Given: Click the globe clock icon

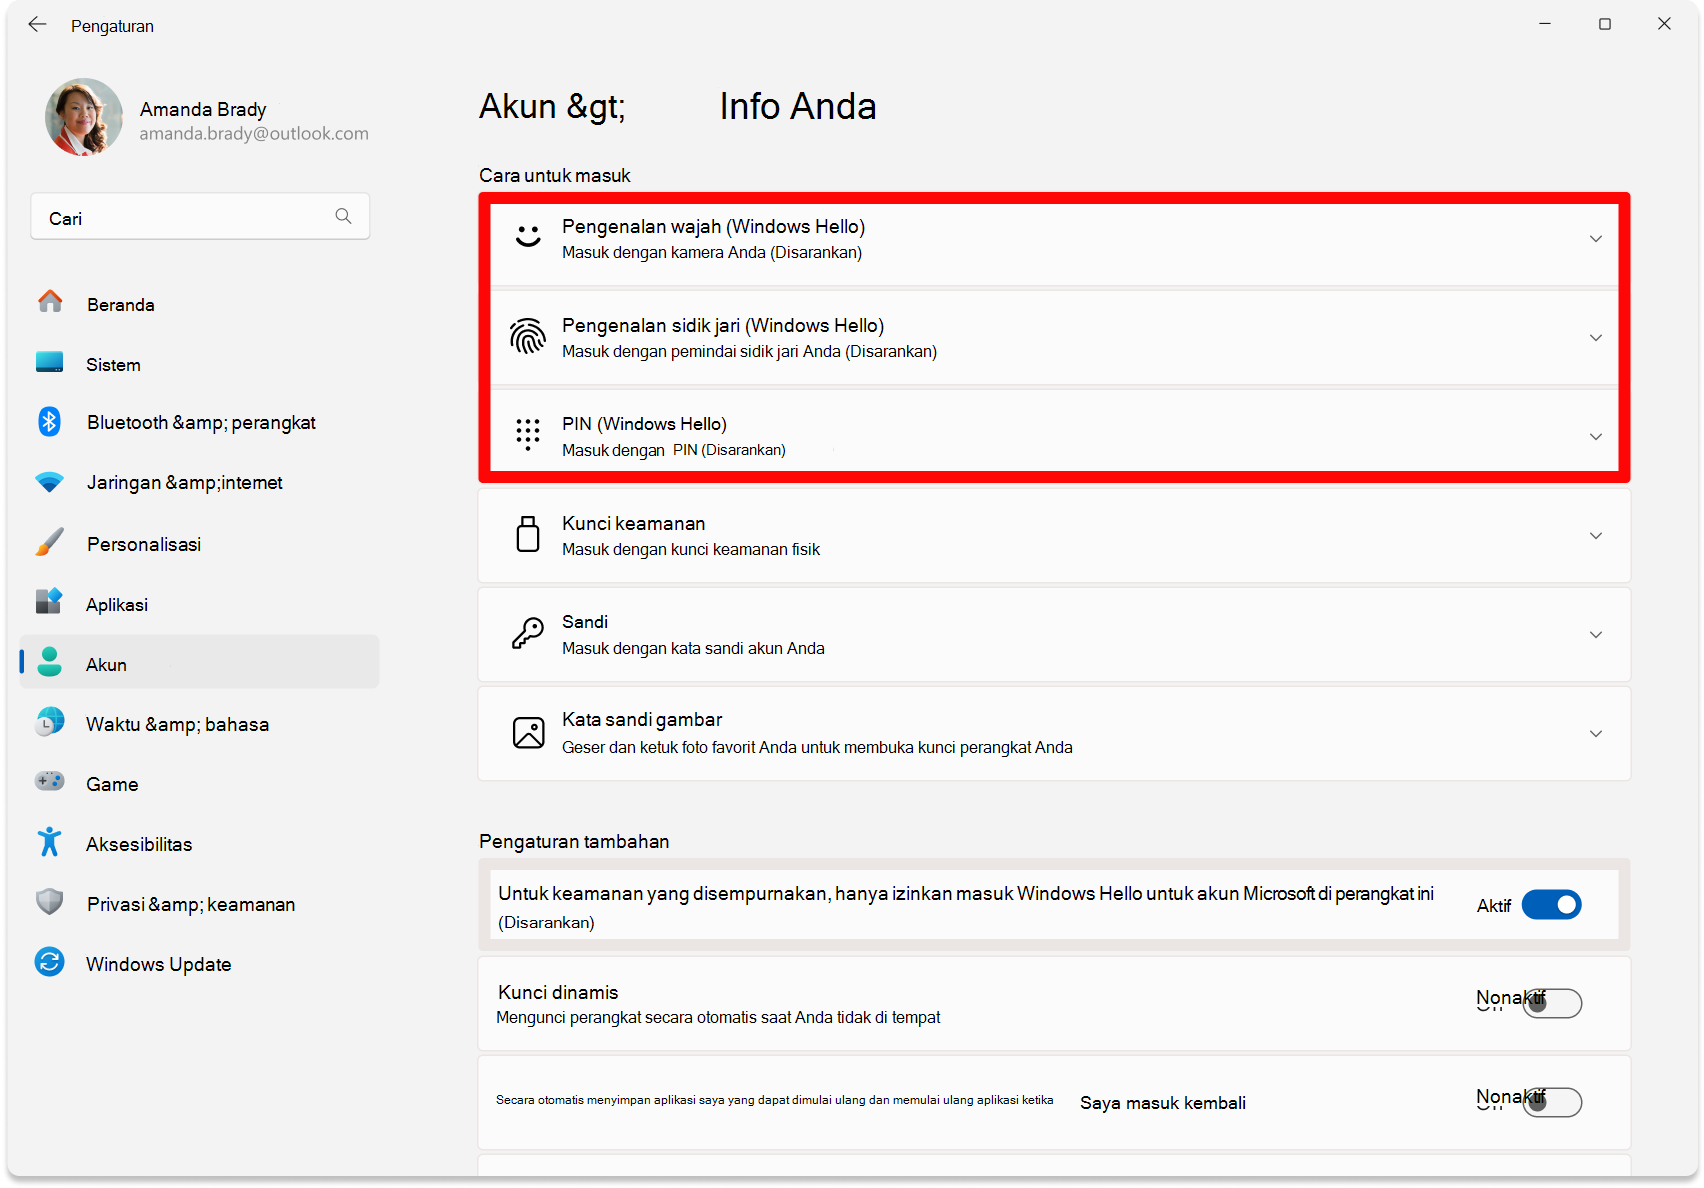Looking at the screenshot, I should [x=50, y=722].
